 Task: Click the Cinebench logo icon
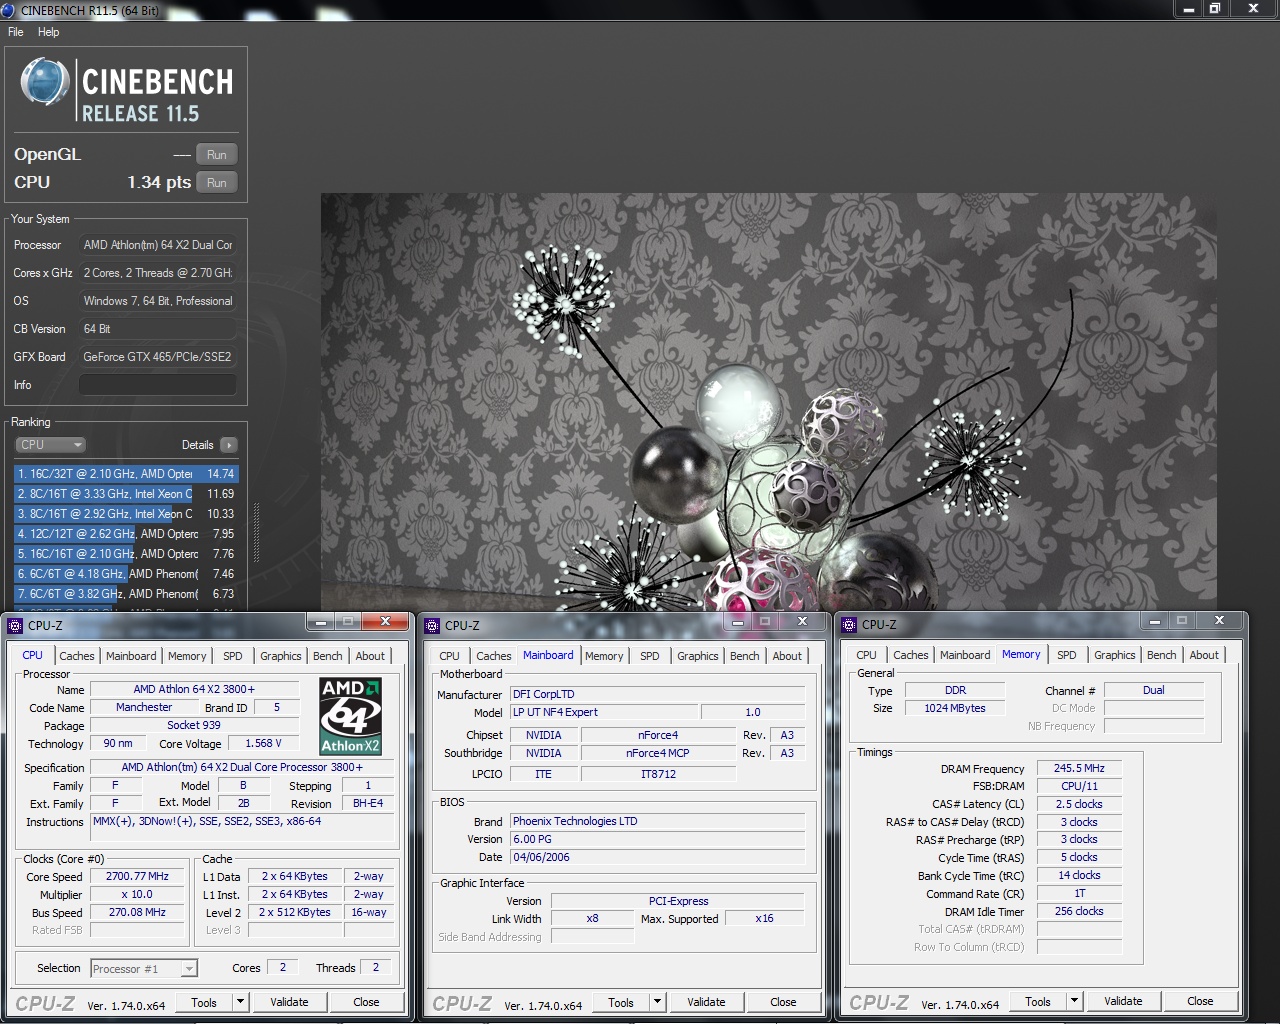[45, 82]
